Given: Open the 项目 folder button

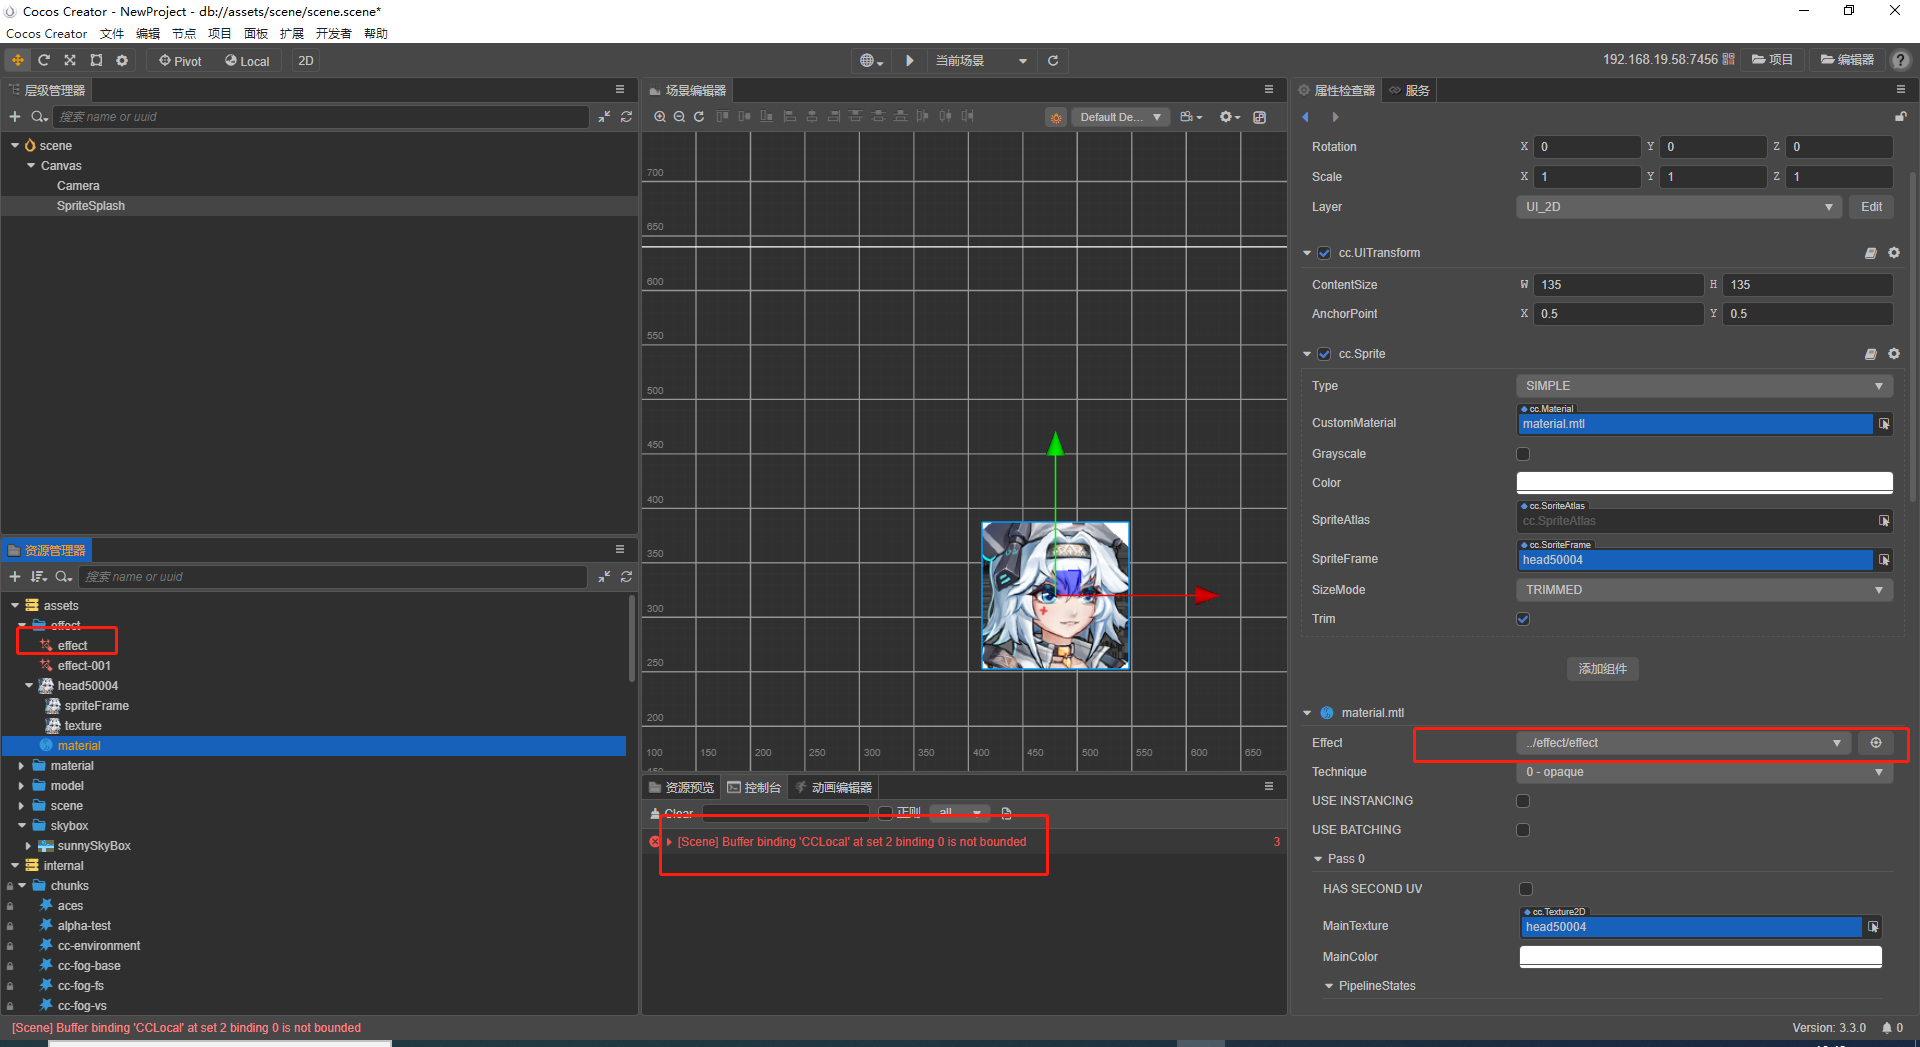Looking at the screenshot, I should (1772, 60).
